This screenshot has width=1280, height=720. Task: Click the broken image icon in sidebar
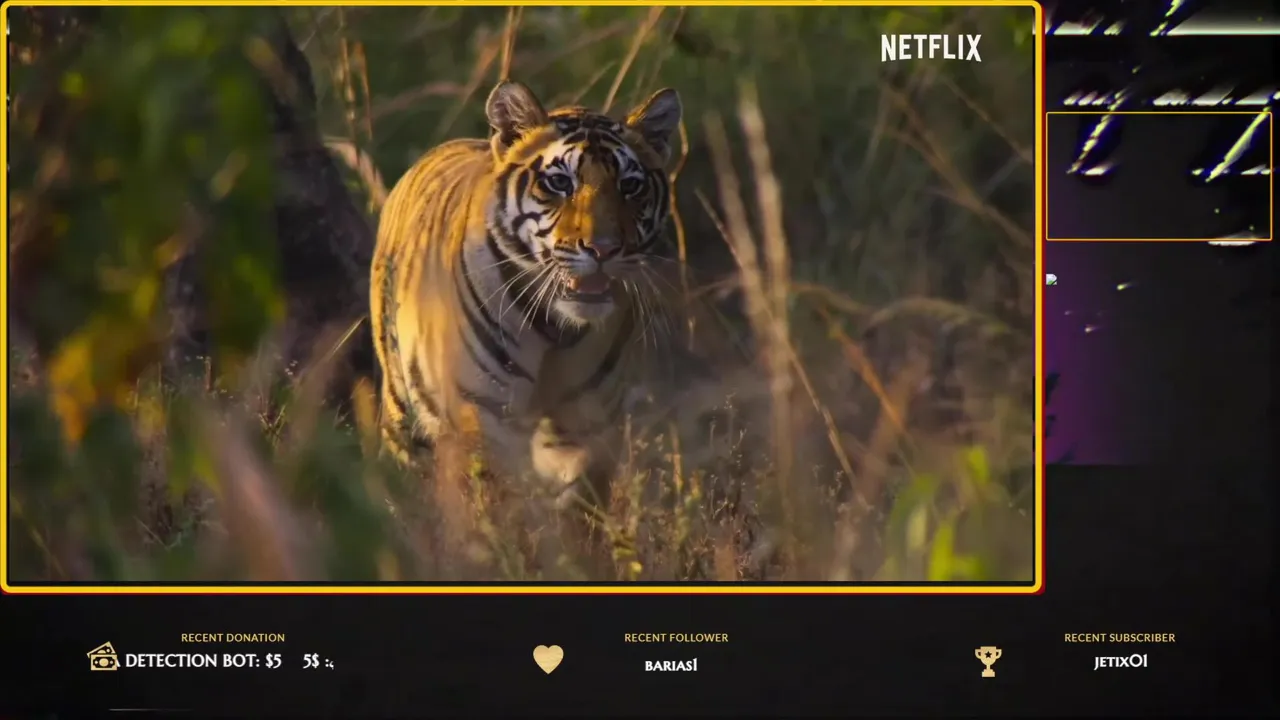coord(1051,279)
